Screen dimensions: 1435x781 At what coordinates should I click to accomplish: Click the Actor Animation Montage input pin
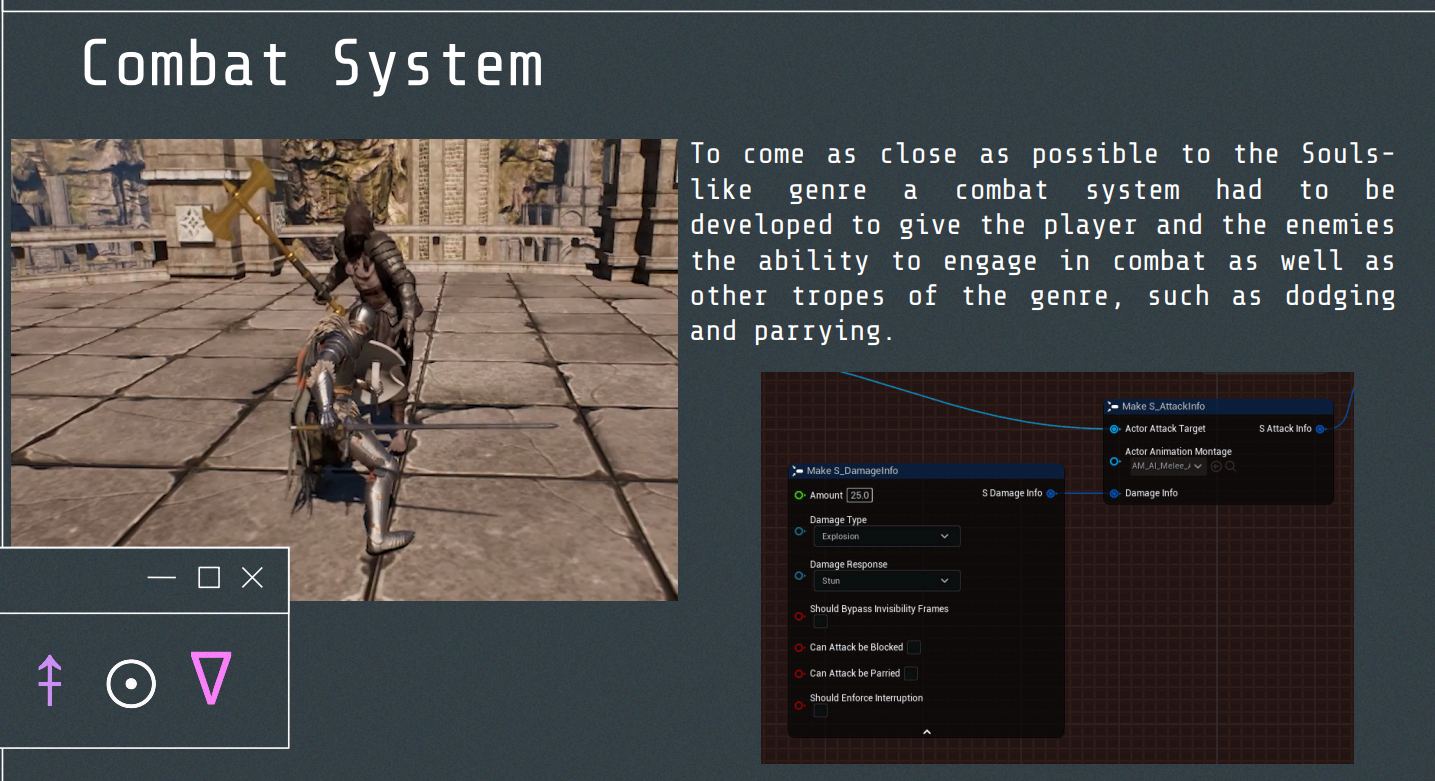click(x=1114, y=461)
